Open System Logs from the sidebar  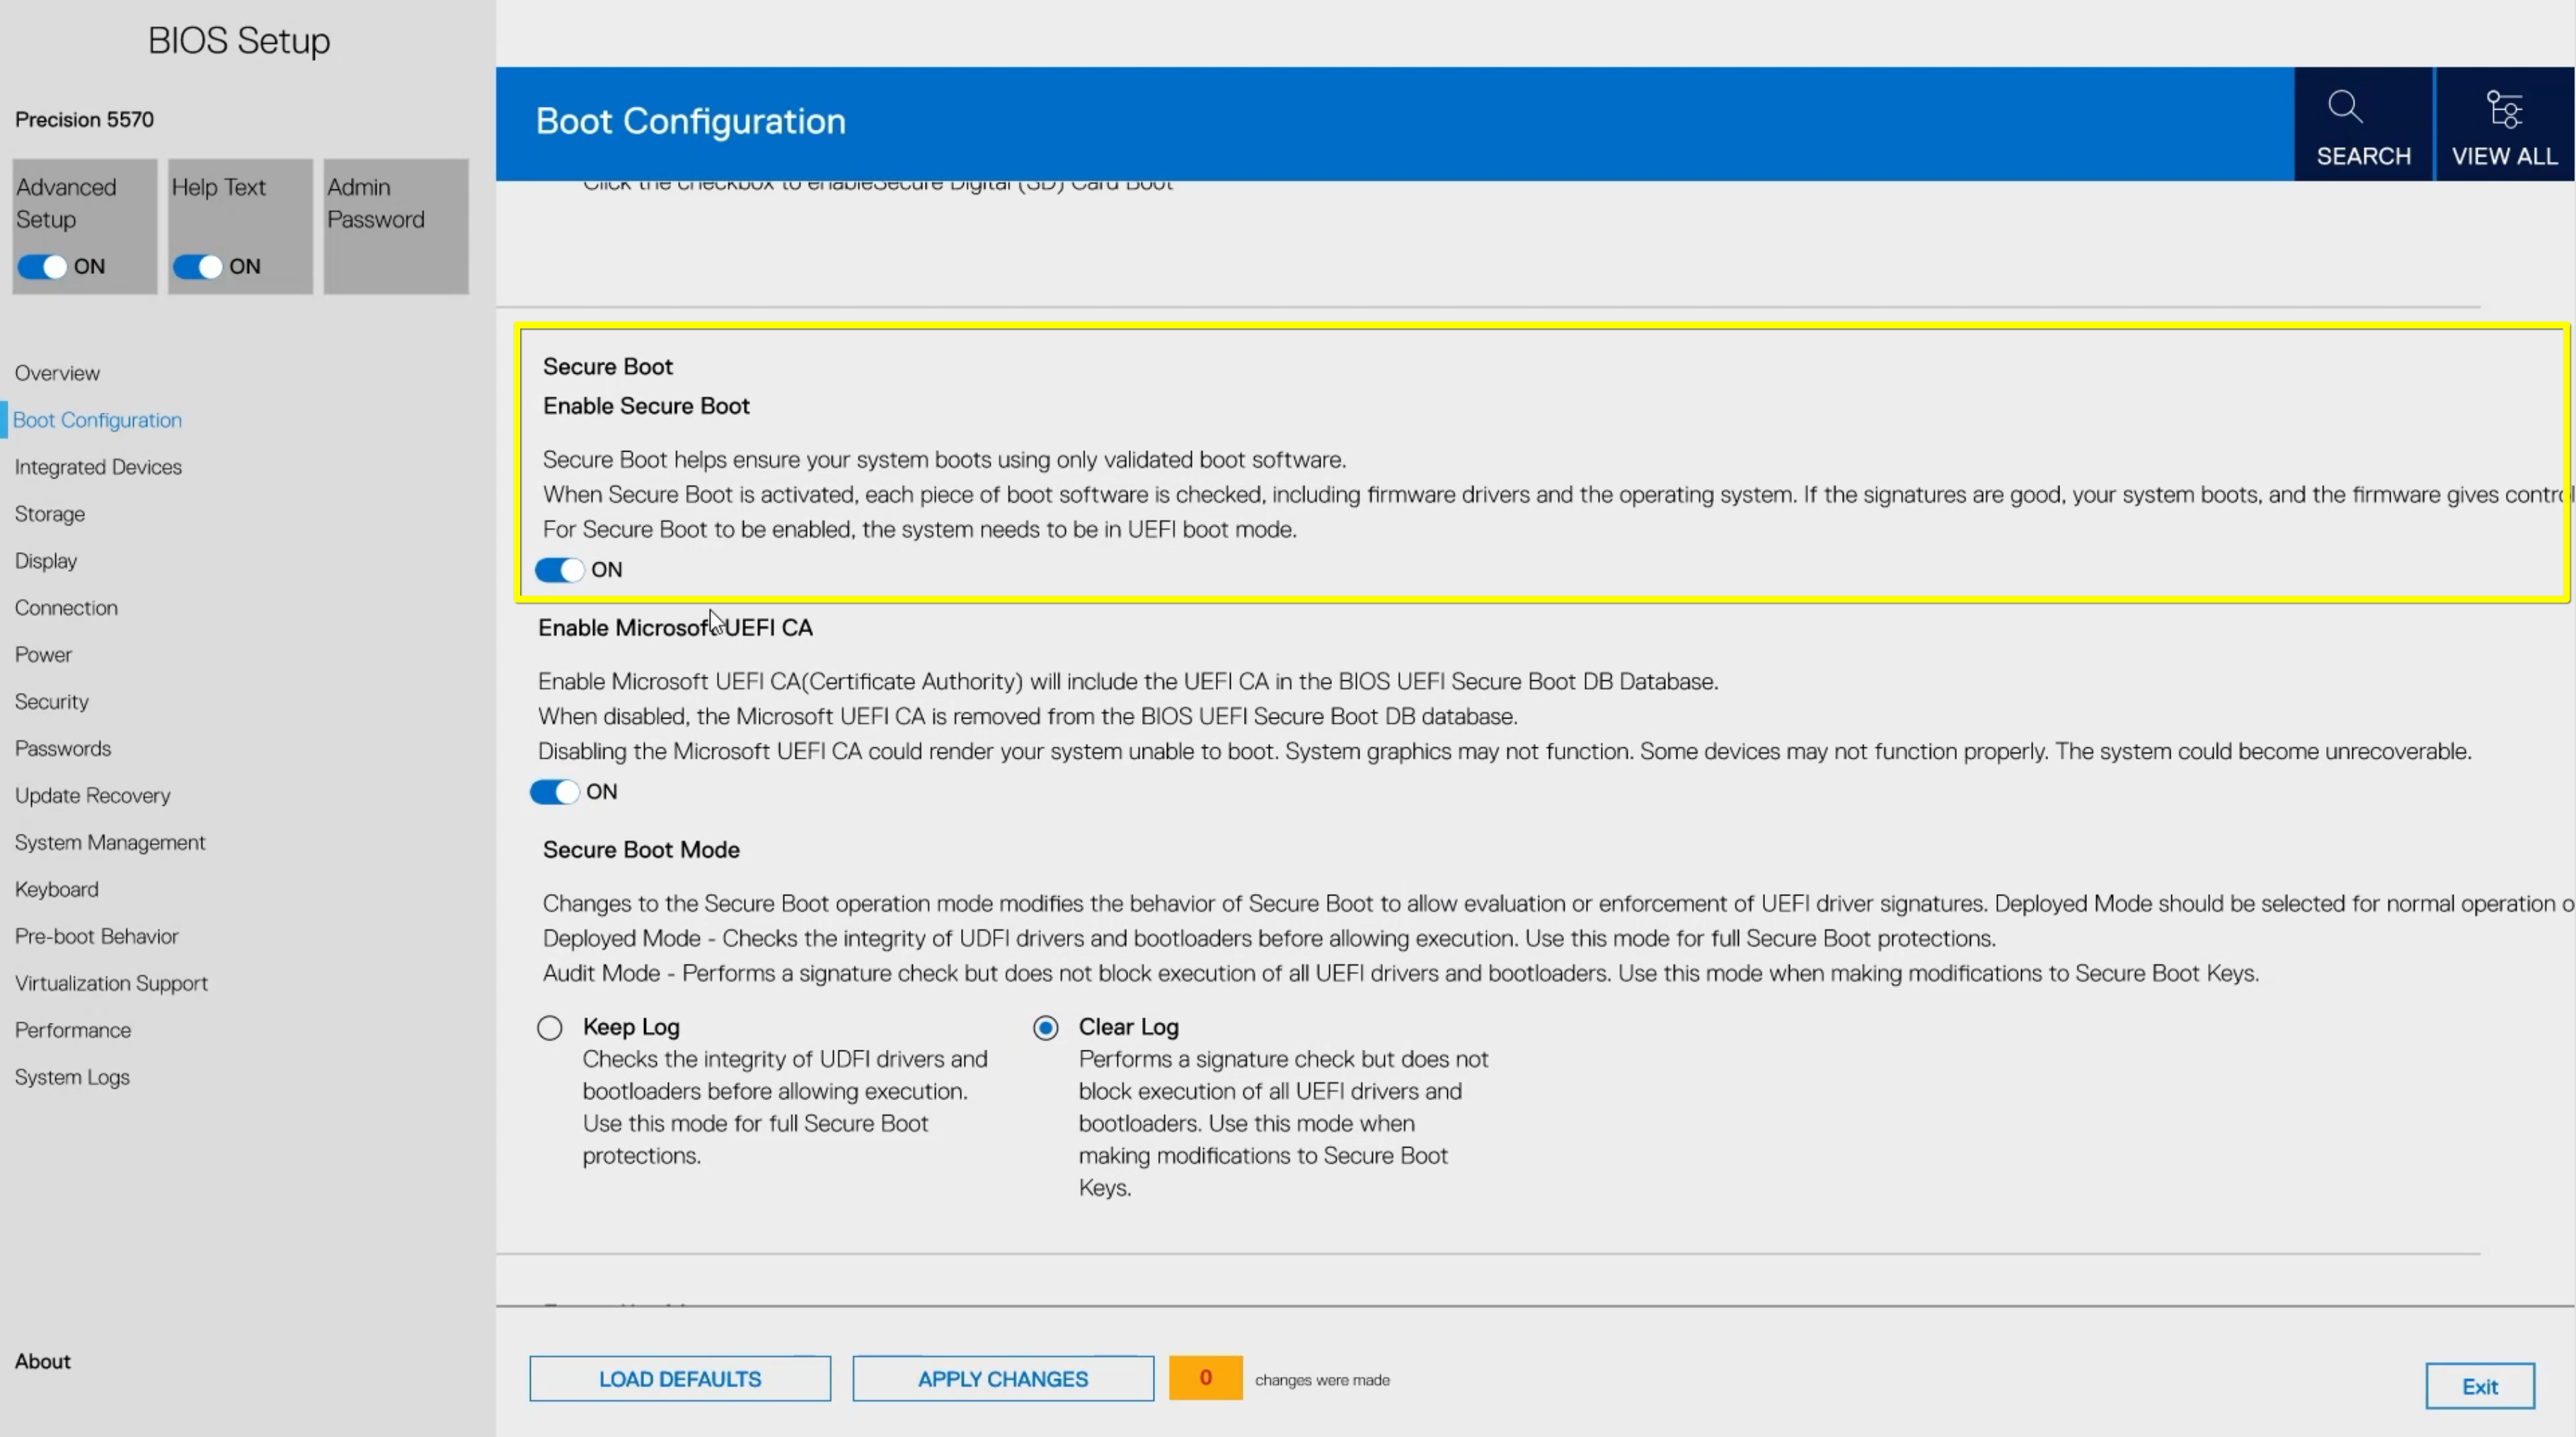coord(72,1077)
